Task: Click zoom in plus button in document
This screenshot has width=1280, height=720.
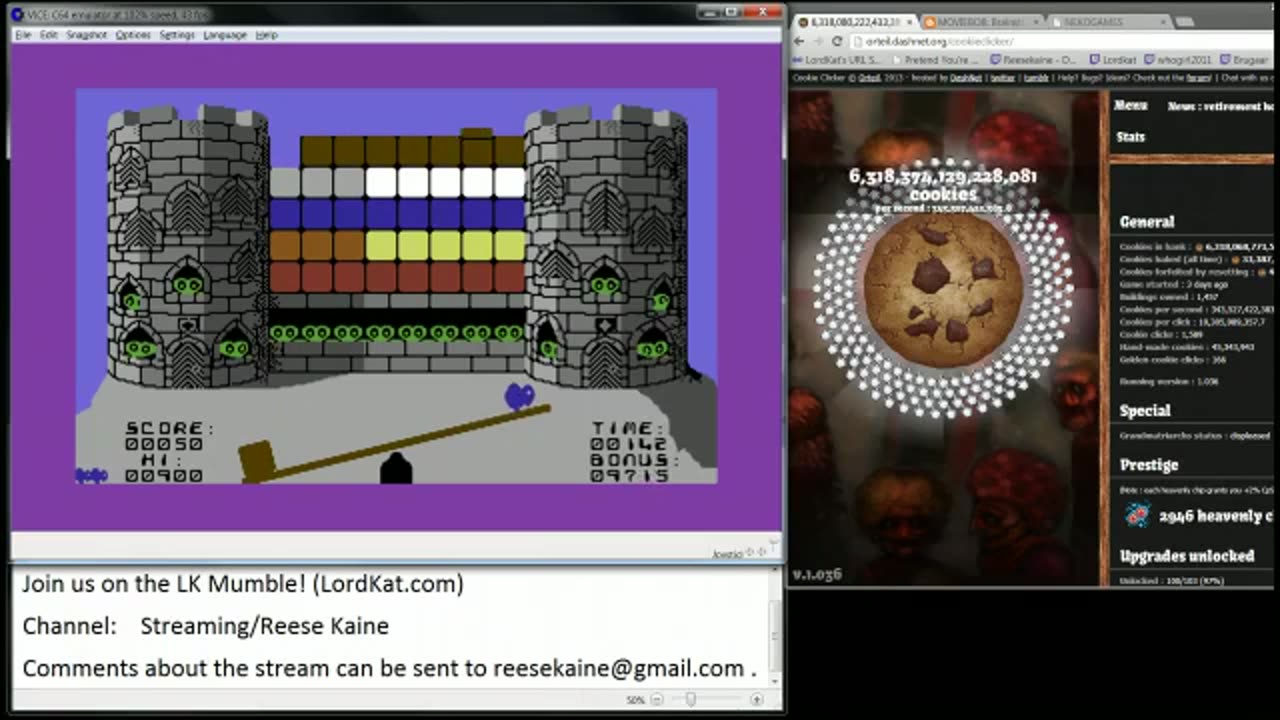Action: pyautogui.click(x=757, y=700)
